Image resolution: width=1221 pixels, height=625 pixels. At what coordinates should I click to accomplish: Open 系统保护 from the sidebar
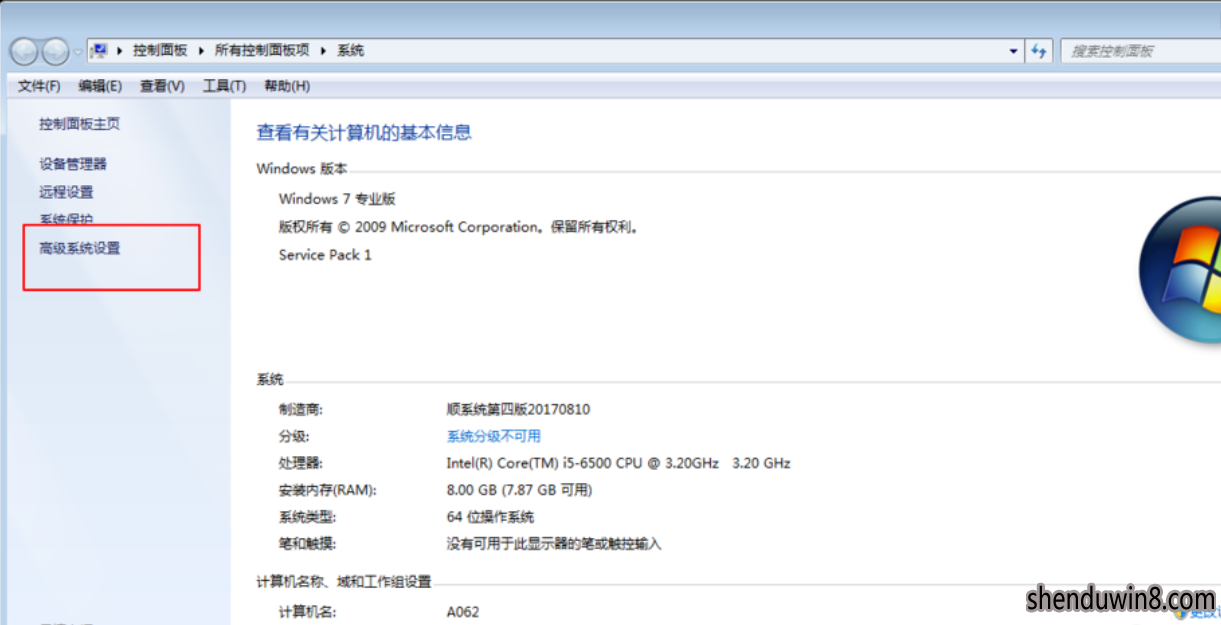click(66, 220)
